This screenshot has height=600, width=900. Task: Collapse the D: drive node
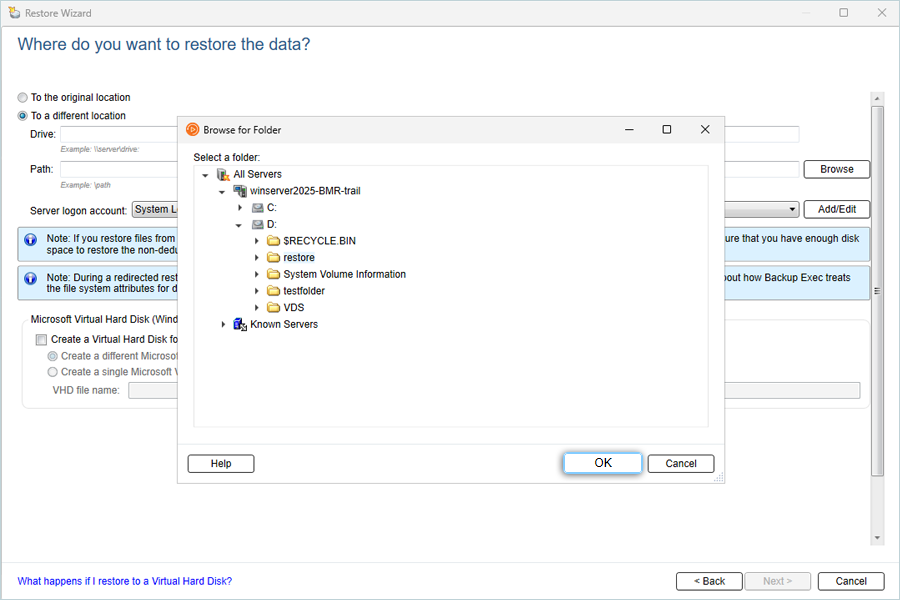coord(239,224)
